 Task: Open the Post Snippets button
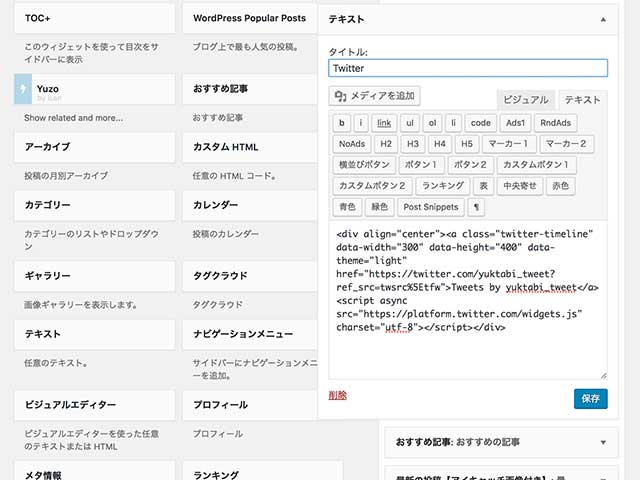pyautogui.click(x=431, y=207)
